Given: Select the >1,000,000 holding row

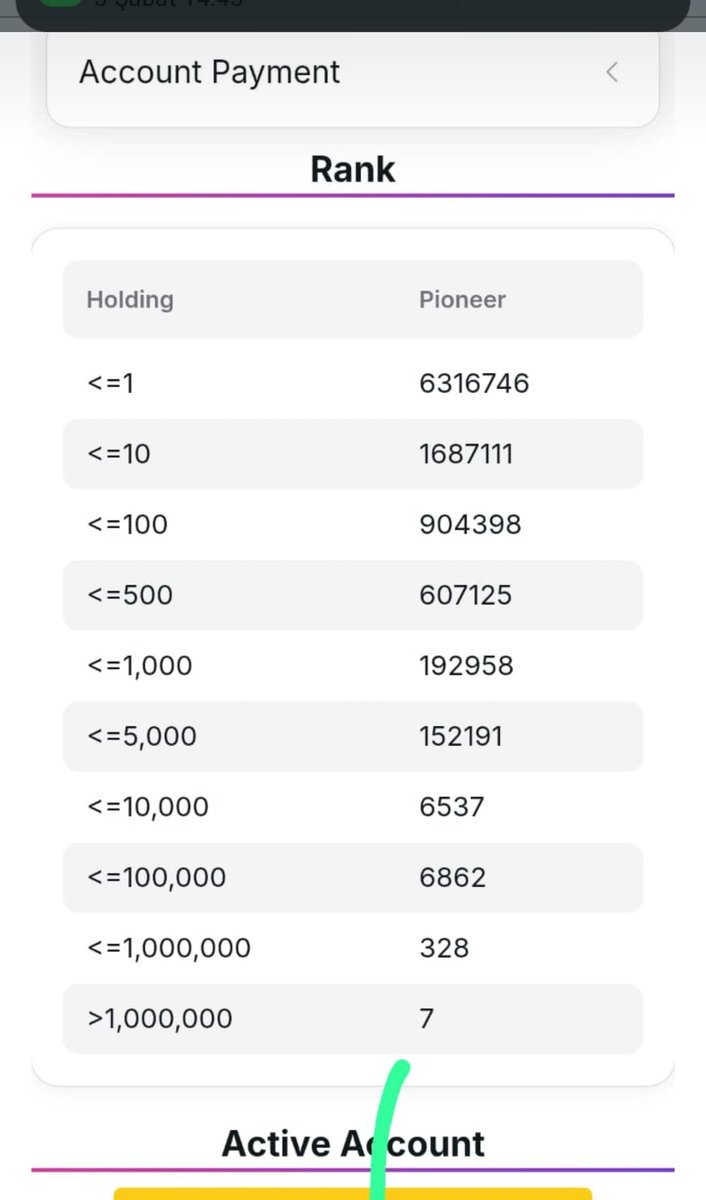Looking at the screenshot, I should (353, 1018).
